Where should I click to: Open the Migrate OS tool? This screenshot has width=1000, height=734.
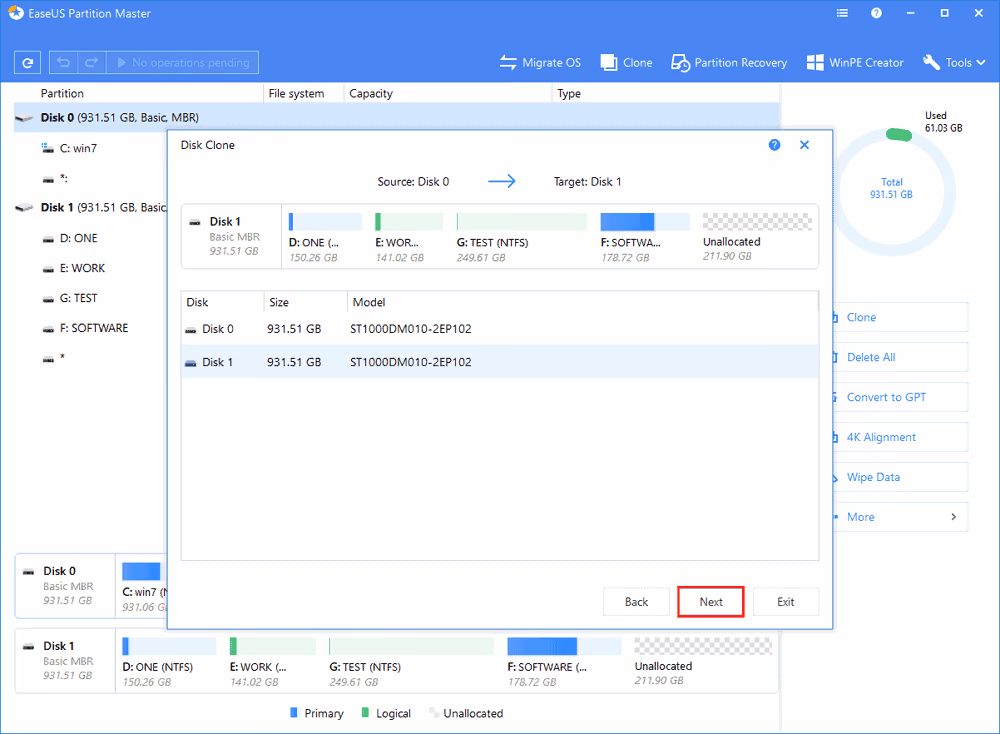[540, 63]
